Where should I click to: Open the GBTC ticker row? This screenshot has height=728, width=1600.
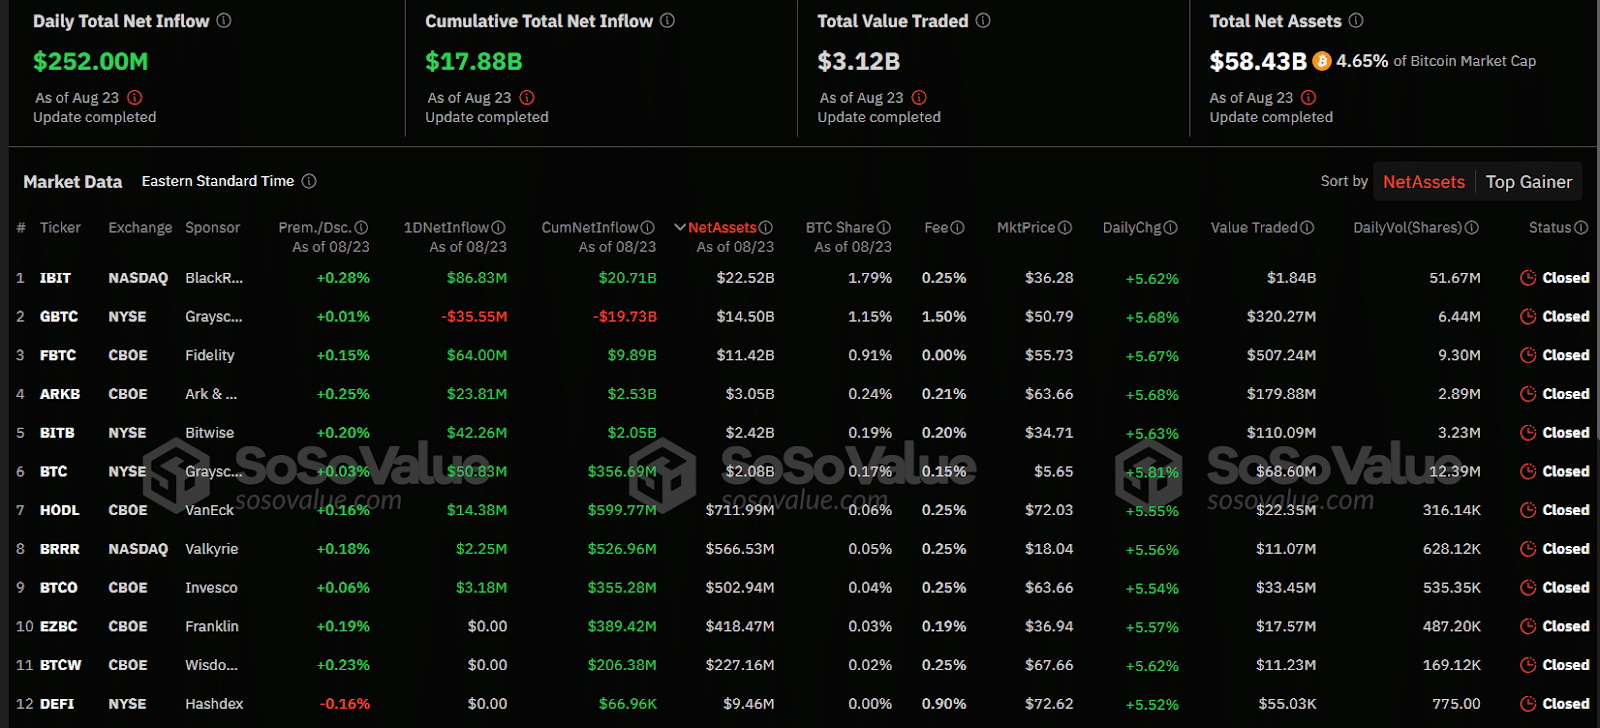pyautogui.click(x=59, y=316)
